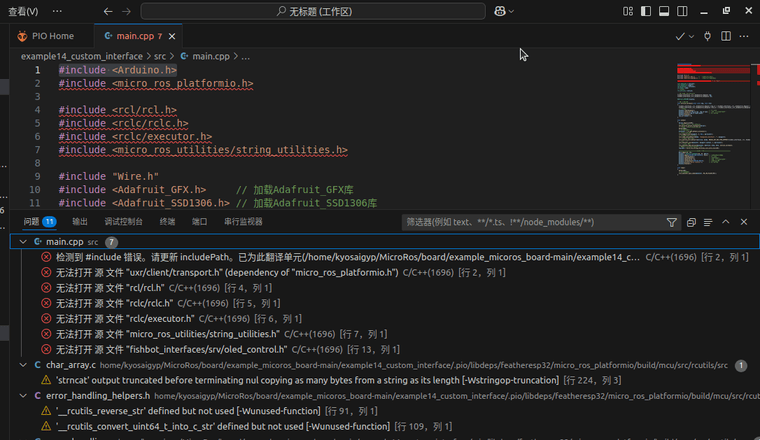Toggle the secondary side bar
Screen dimensions: 760x440
(682, 11)
